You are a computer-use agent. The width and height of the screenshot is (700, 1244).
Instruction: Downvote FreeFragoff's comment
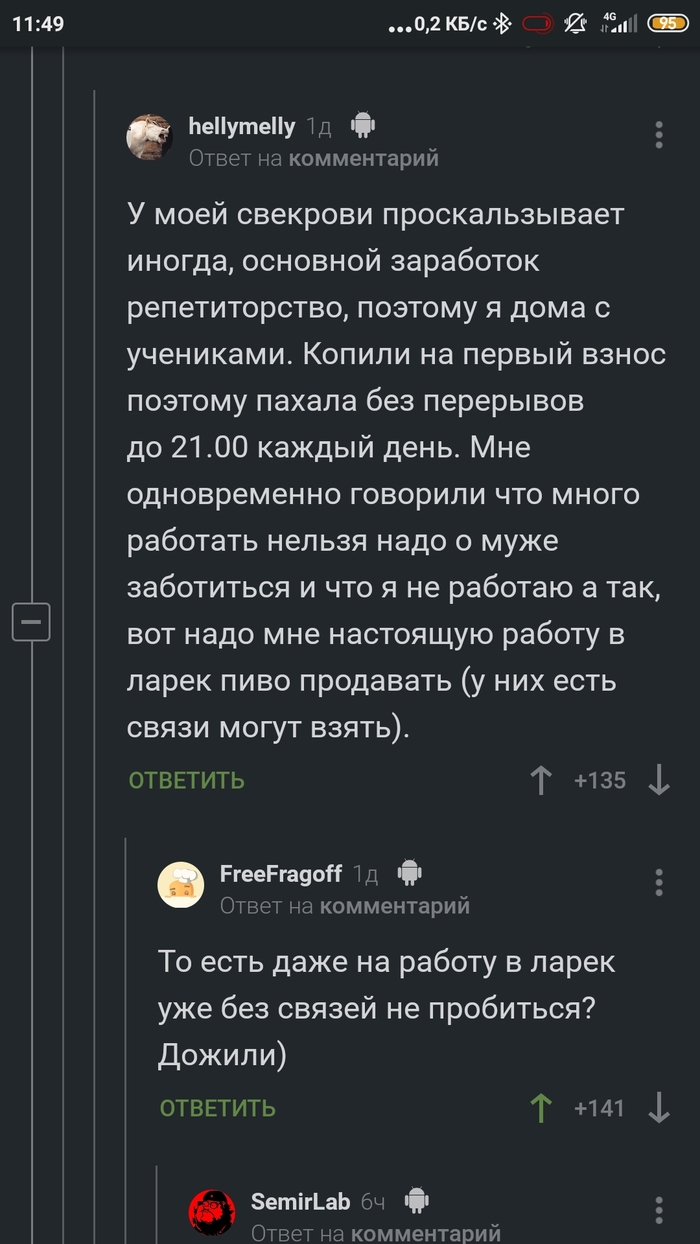click(x=657, y=1108)
